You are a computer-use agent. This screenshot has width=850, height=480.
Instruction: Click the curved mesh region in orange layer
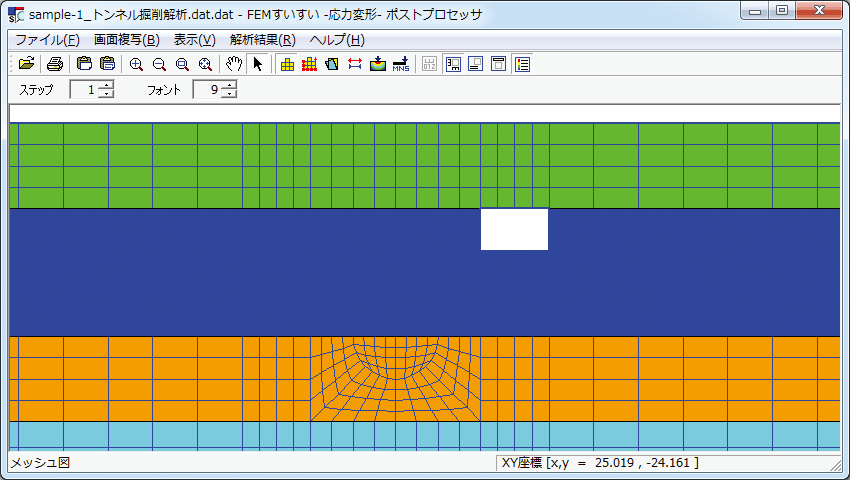(x=396, y=379)
